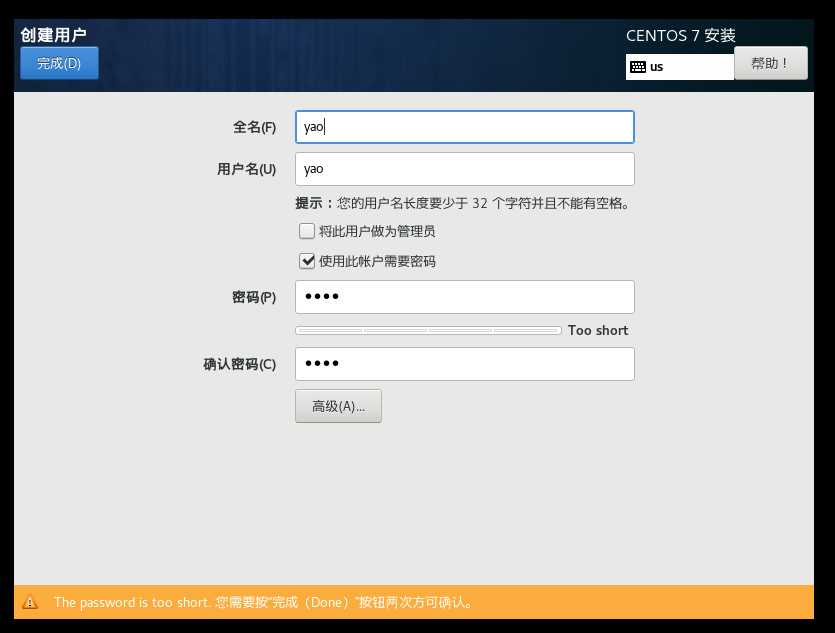Click the bottom password warning message
Viewport: 835px width, 633px height.
[263, 602]
